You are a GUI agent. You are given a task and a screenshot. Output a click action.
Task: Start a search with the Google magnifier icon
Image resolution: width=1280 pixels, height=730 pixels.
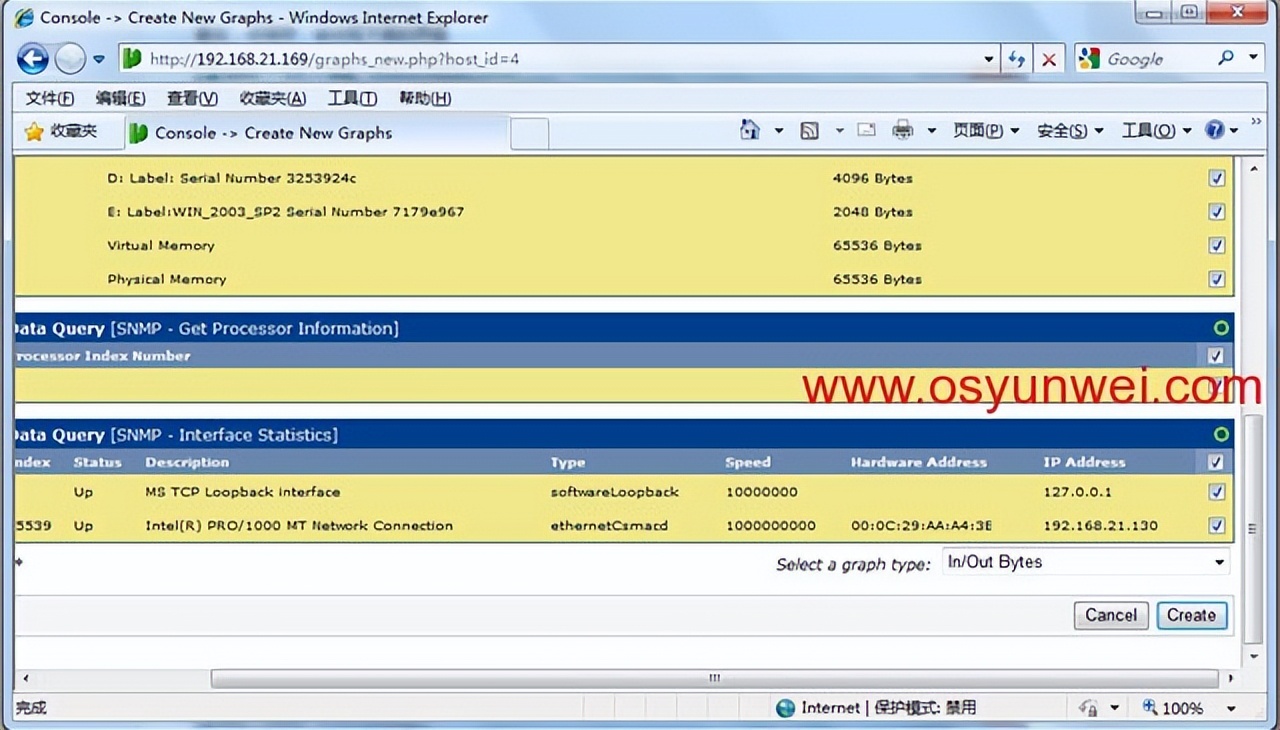coord(1227,58)
